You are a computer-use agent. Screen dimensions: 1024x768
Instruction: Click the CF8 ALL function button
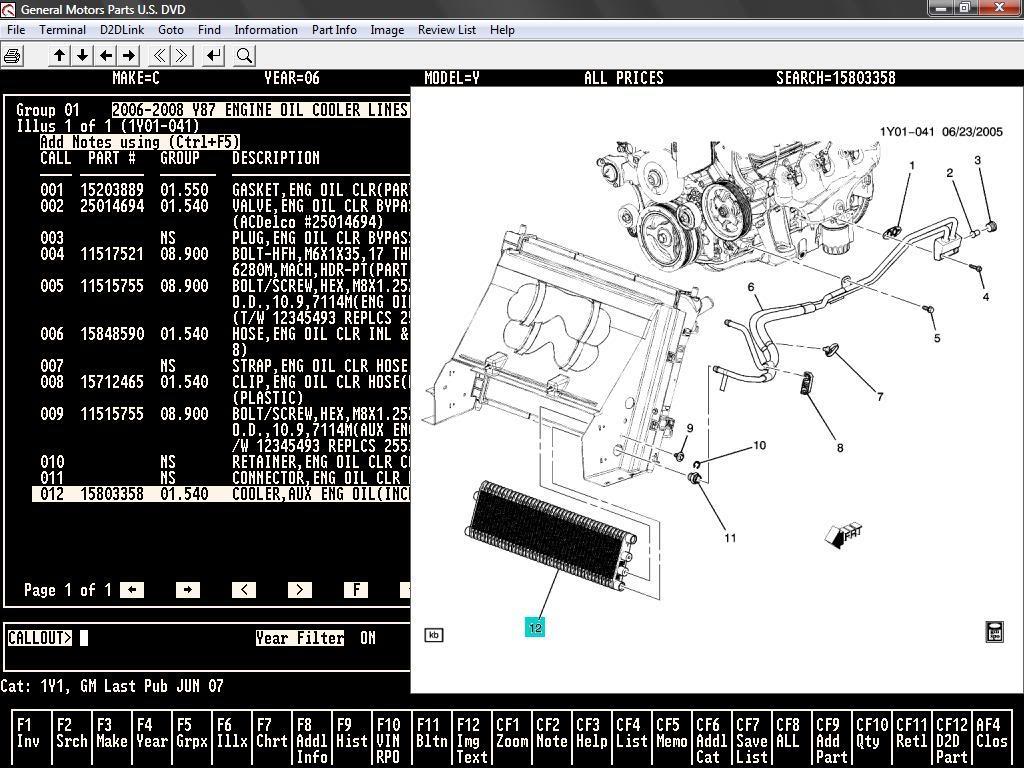(792, 740)
